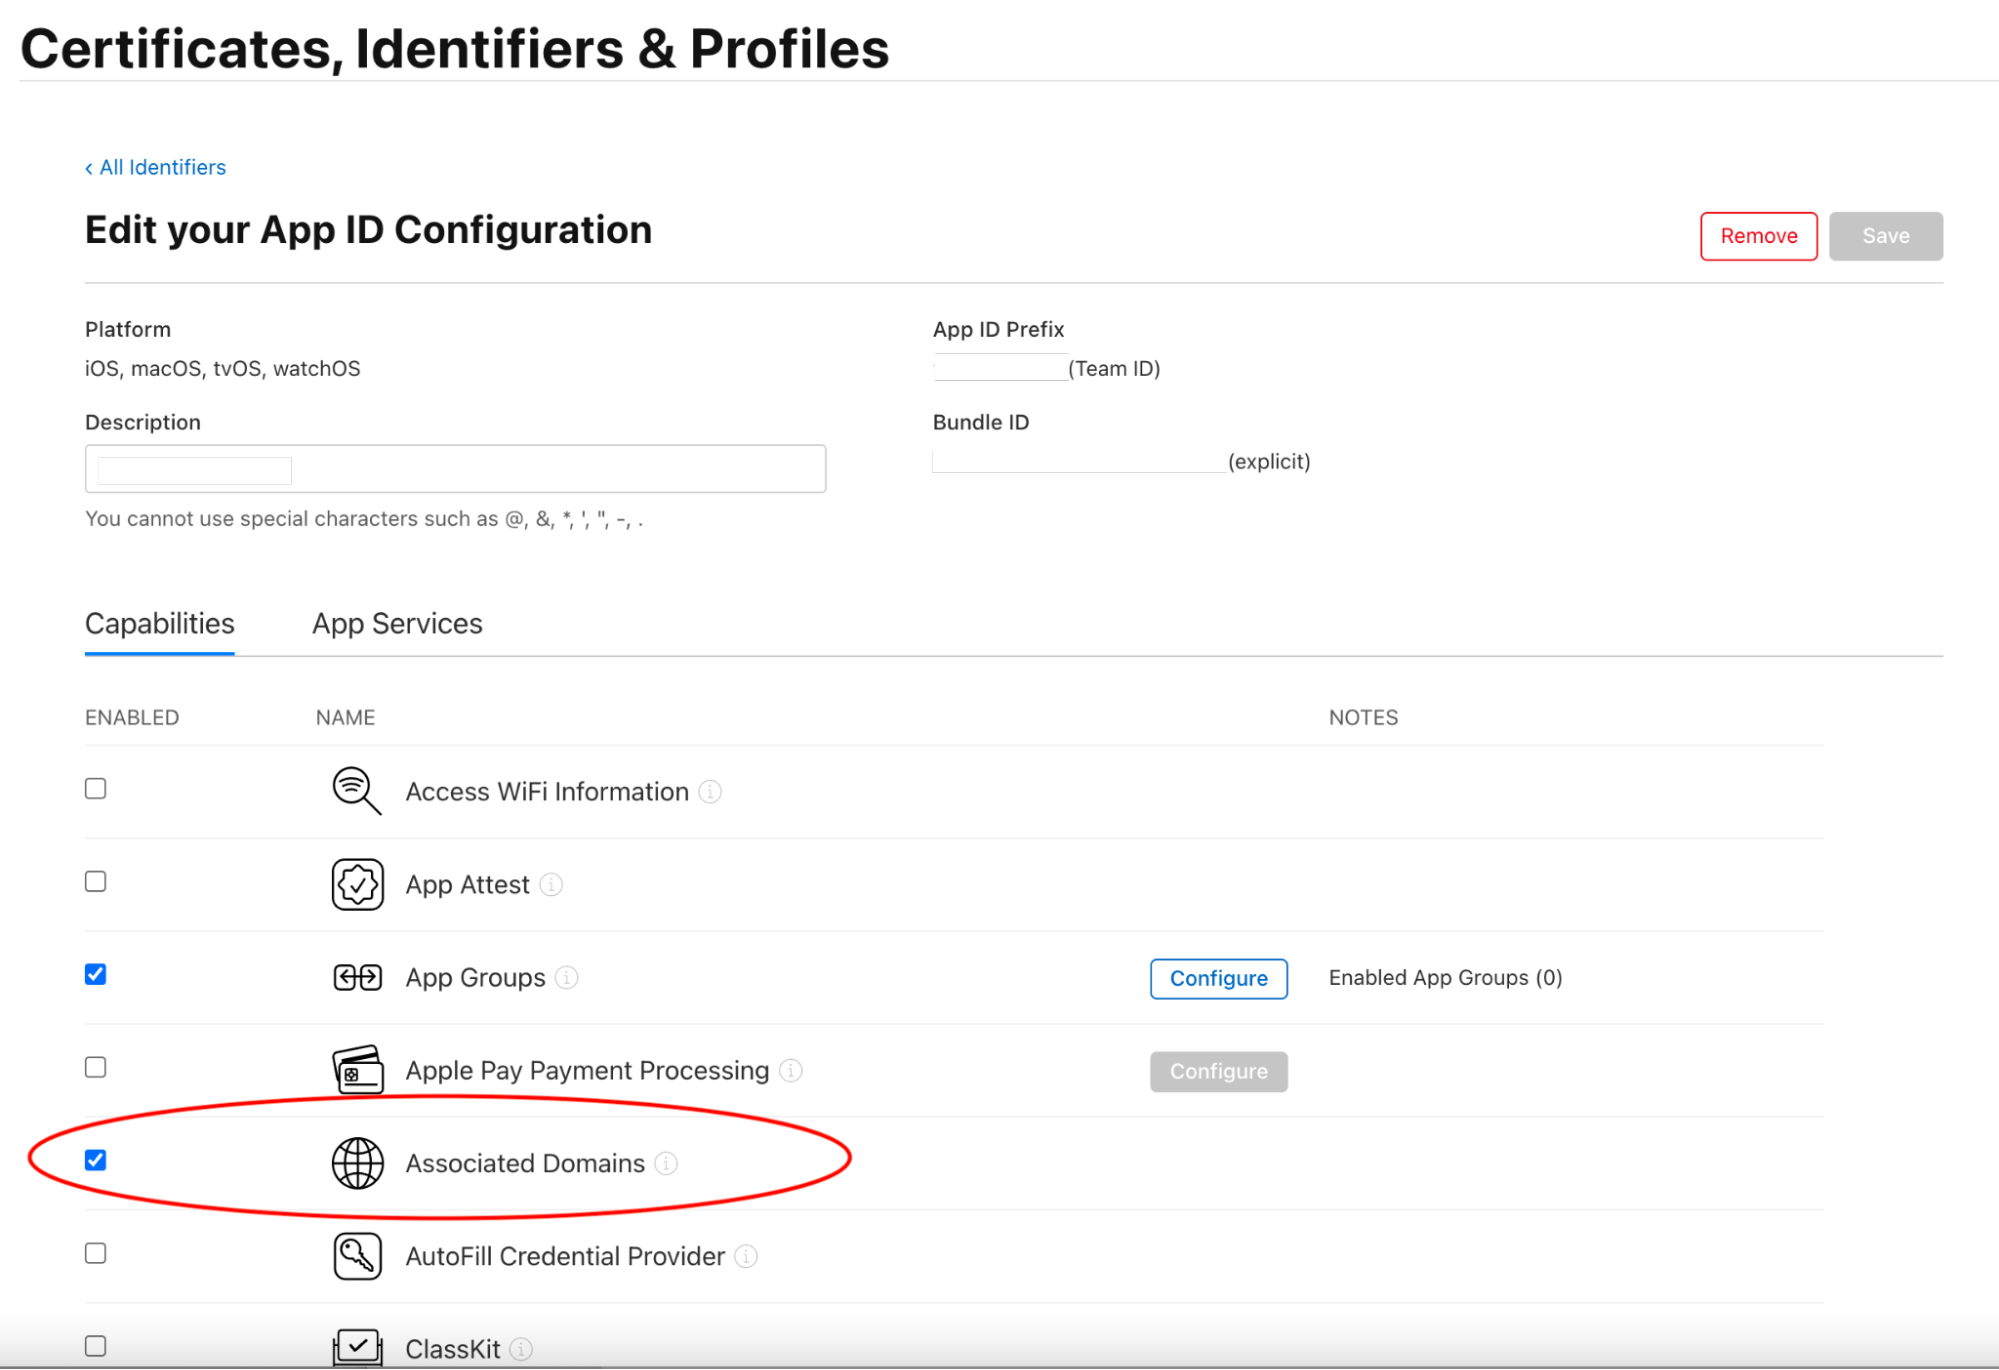Click the ClassKit checkmark icon

click(x=357, y=1346)
